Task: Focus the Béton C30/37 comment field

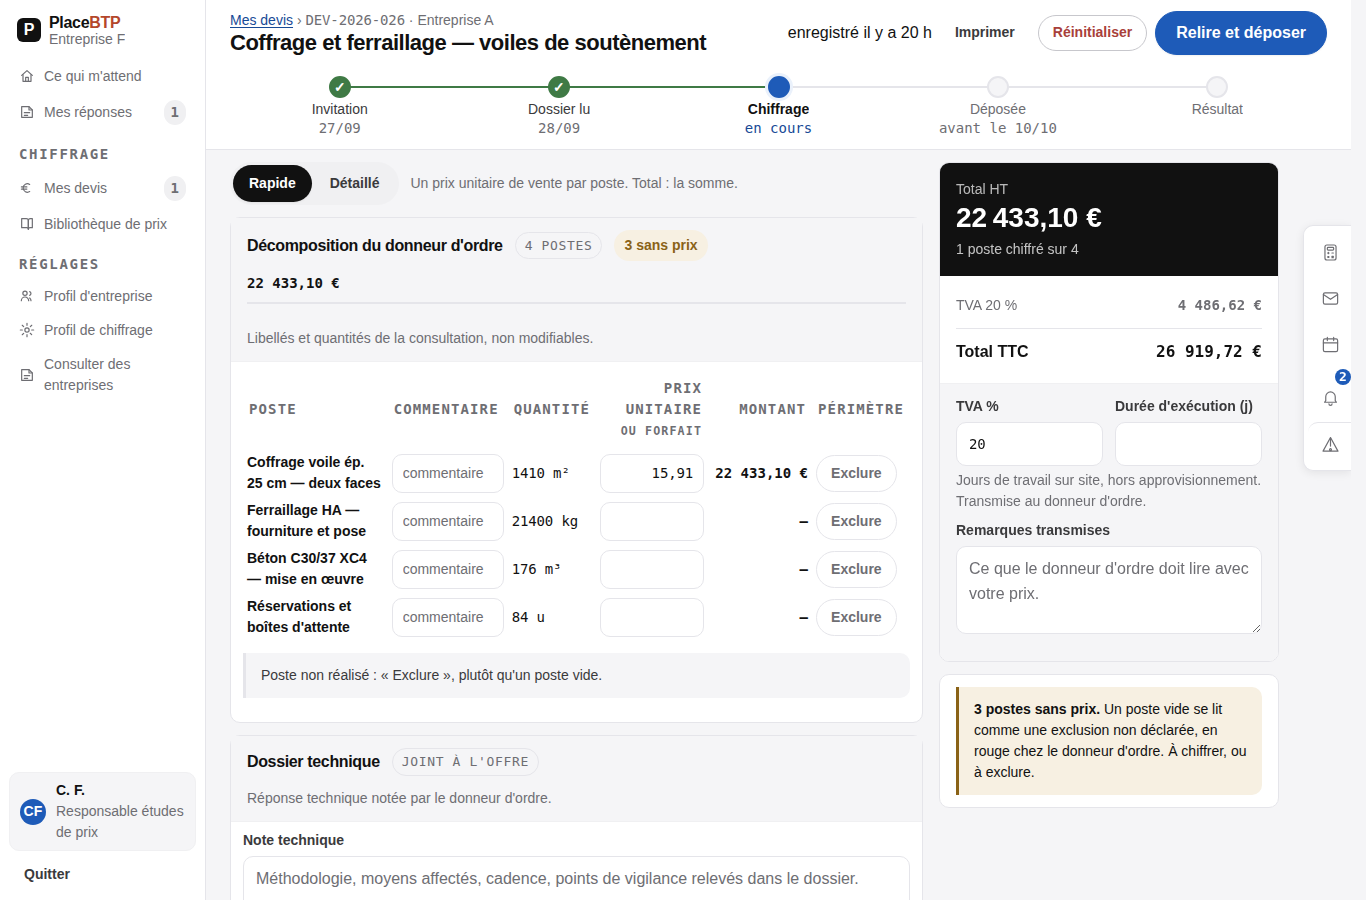Action: click(448, 569)
